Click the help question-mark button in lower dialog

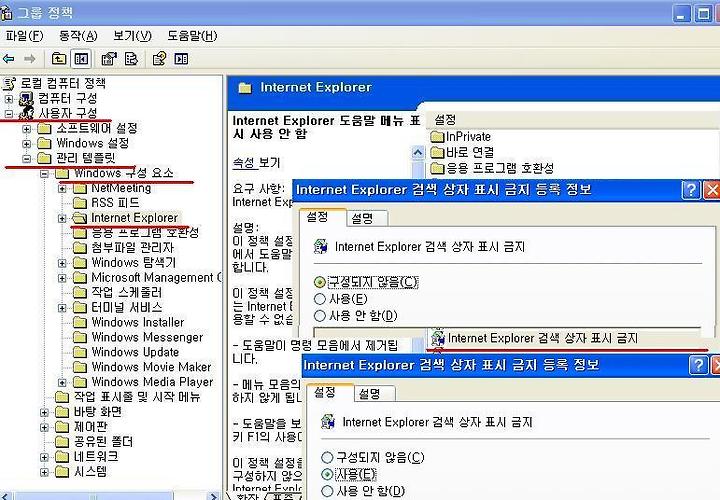point(698,365)
